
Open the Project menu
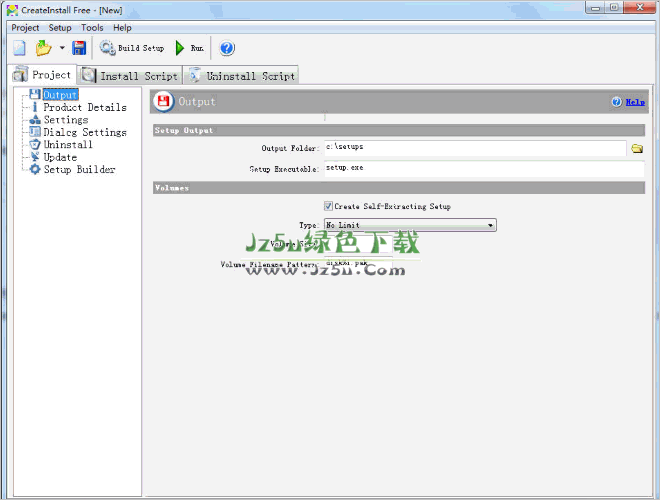pyautogui.click(x=25, y=28)
